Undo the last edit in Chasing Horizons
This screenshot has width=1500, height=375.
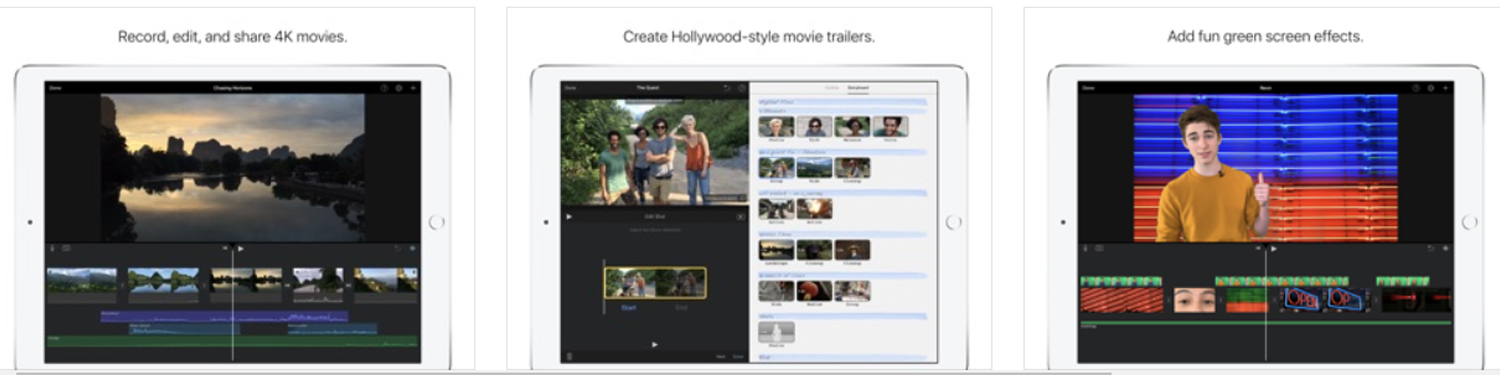(398, 248)
